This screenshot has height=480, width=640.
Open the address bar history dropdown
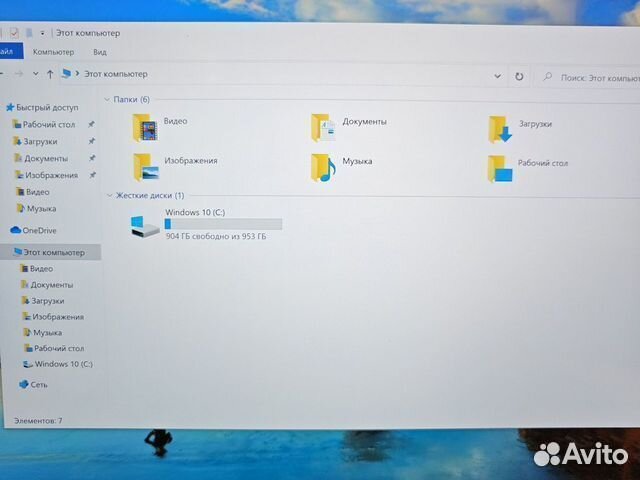[497, 76]
